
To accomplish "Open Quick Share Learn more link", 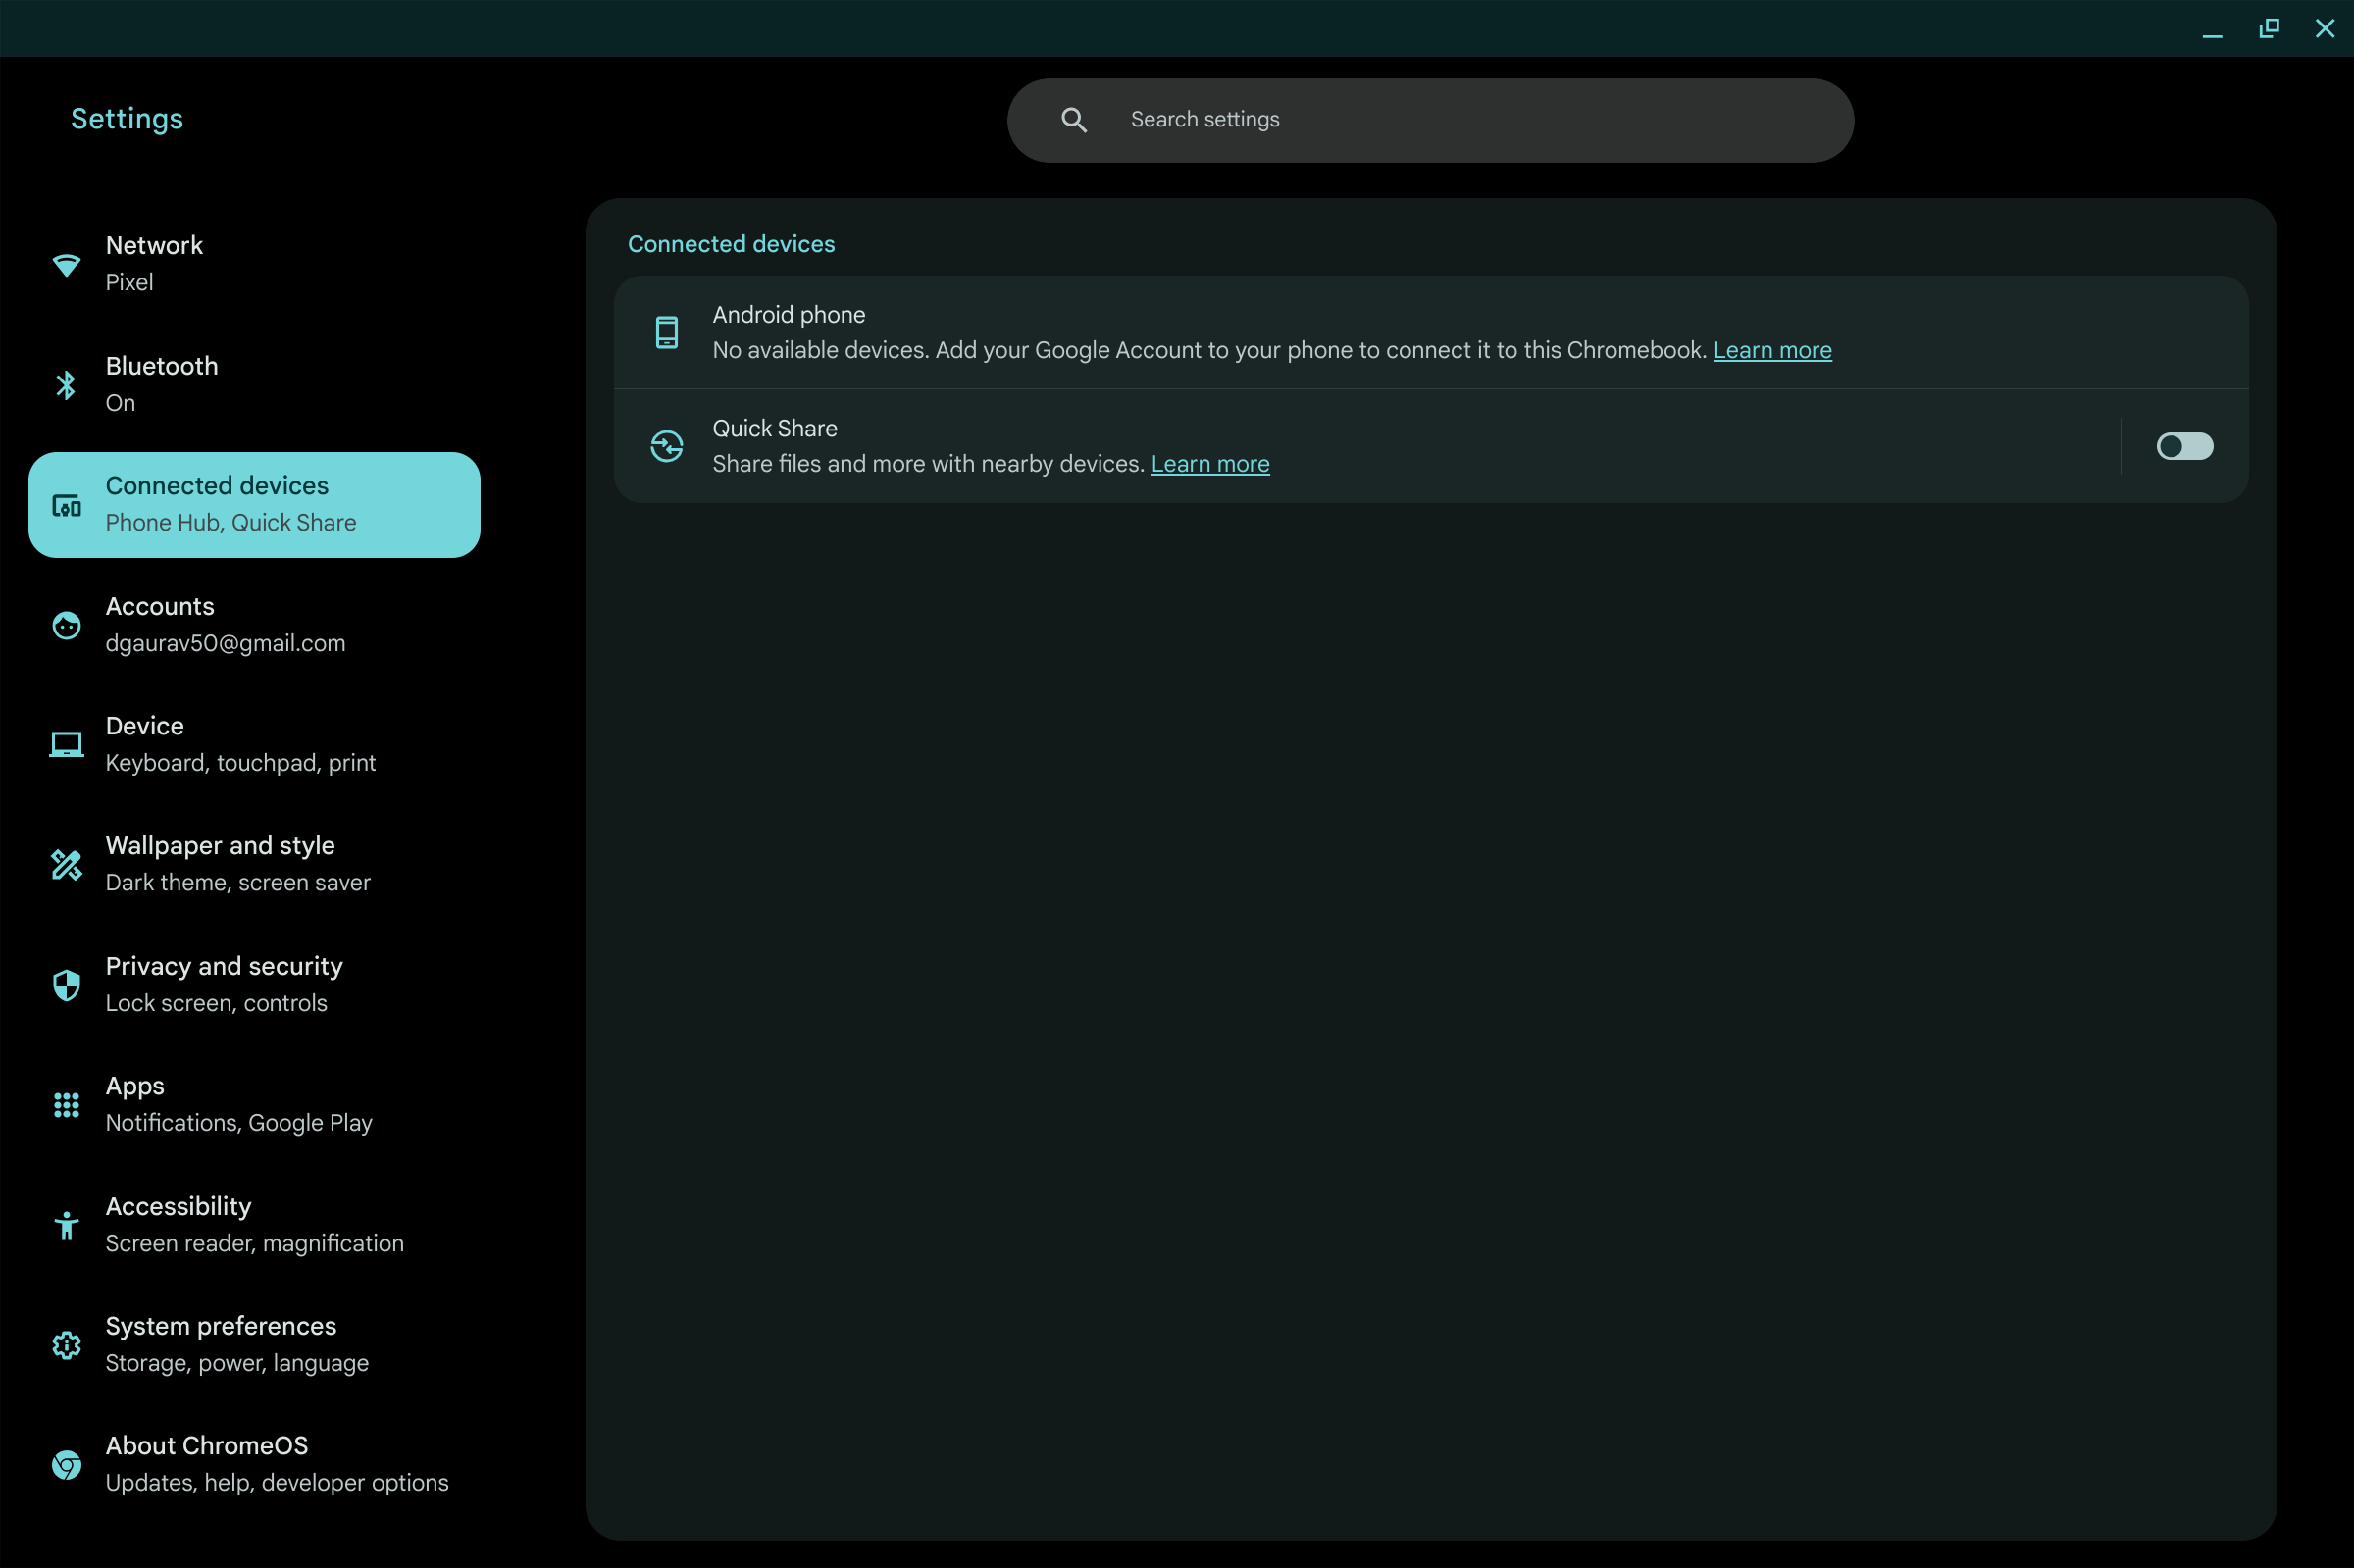I will point(1210,464).
